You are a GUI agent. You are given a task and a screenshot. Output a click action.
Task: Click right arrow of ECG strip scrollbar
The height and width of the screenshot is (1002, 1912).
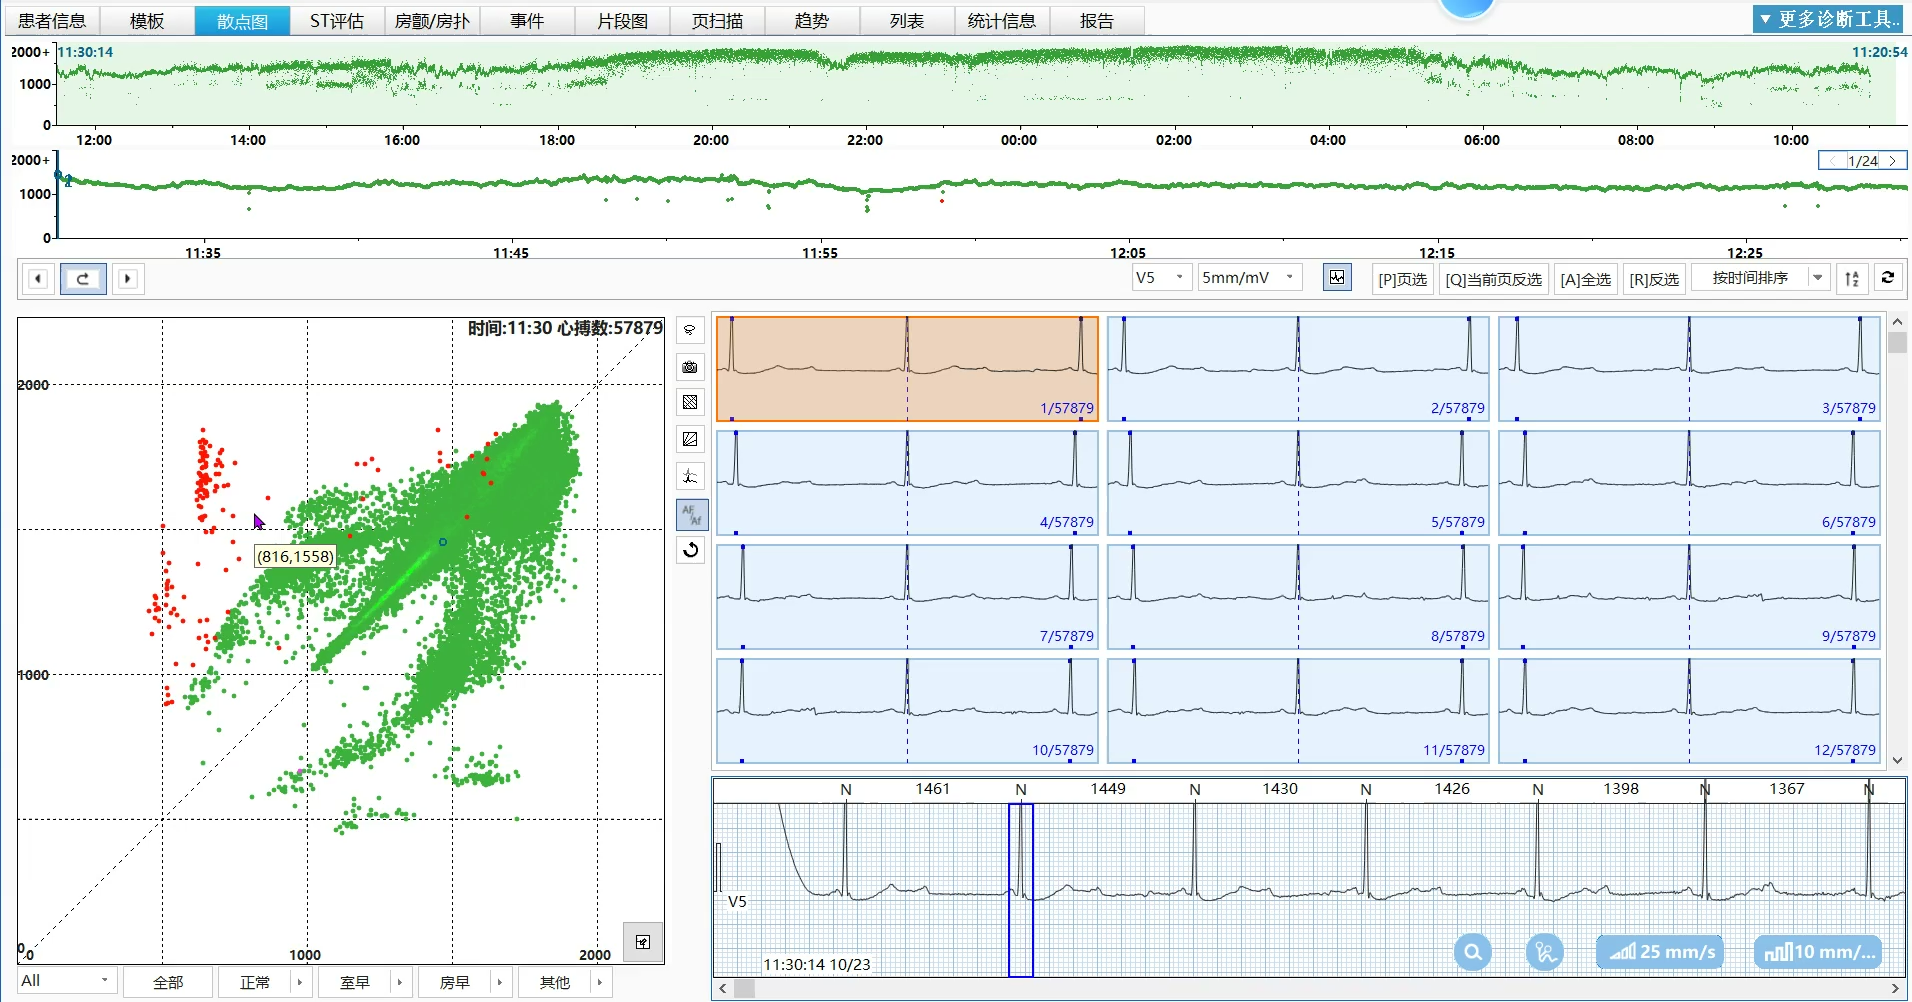[x=1895, y=989]
